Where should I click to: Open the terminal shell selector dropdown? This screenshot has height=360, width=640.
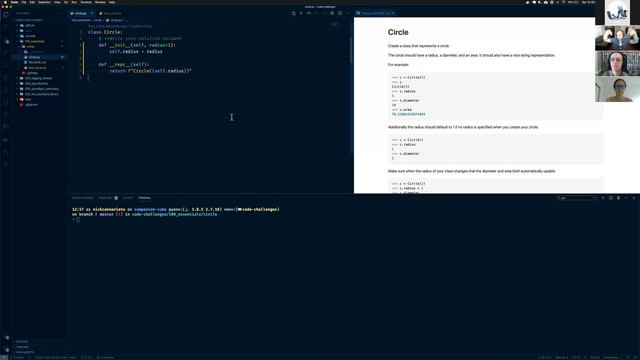577,198
